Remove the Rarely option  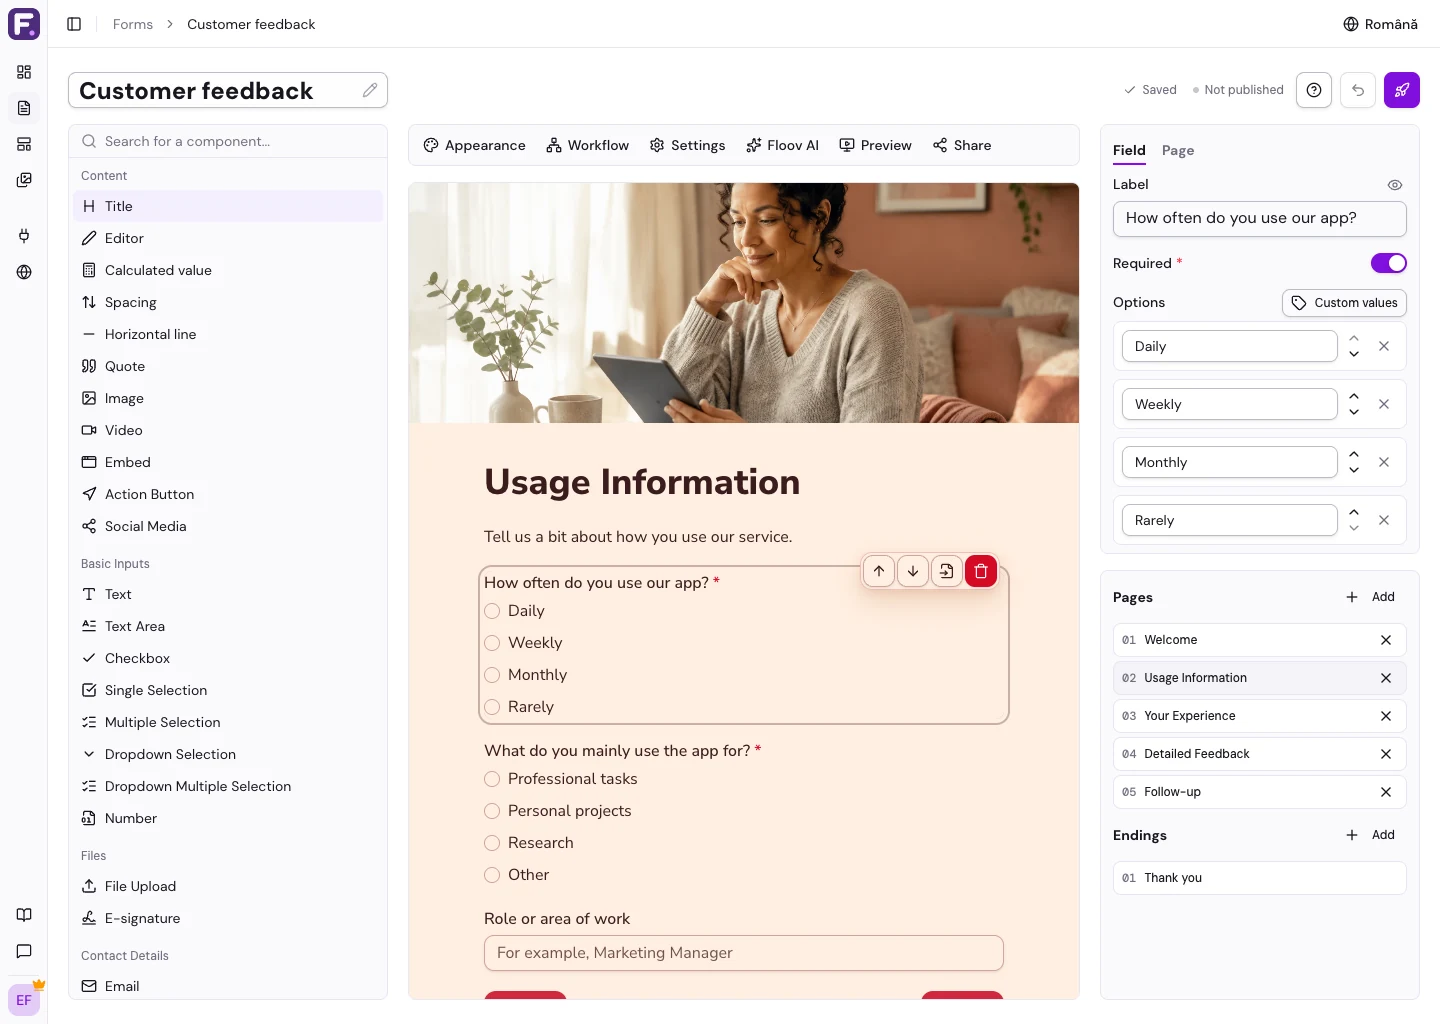[x=1384, y=520]
